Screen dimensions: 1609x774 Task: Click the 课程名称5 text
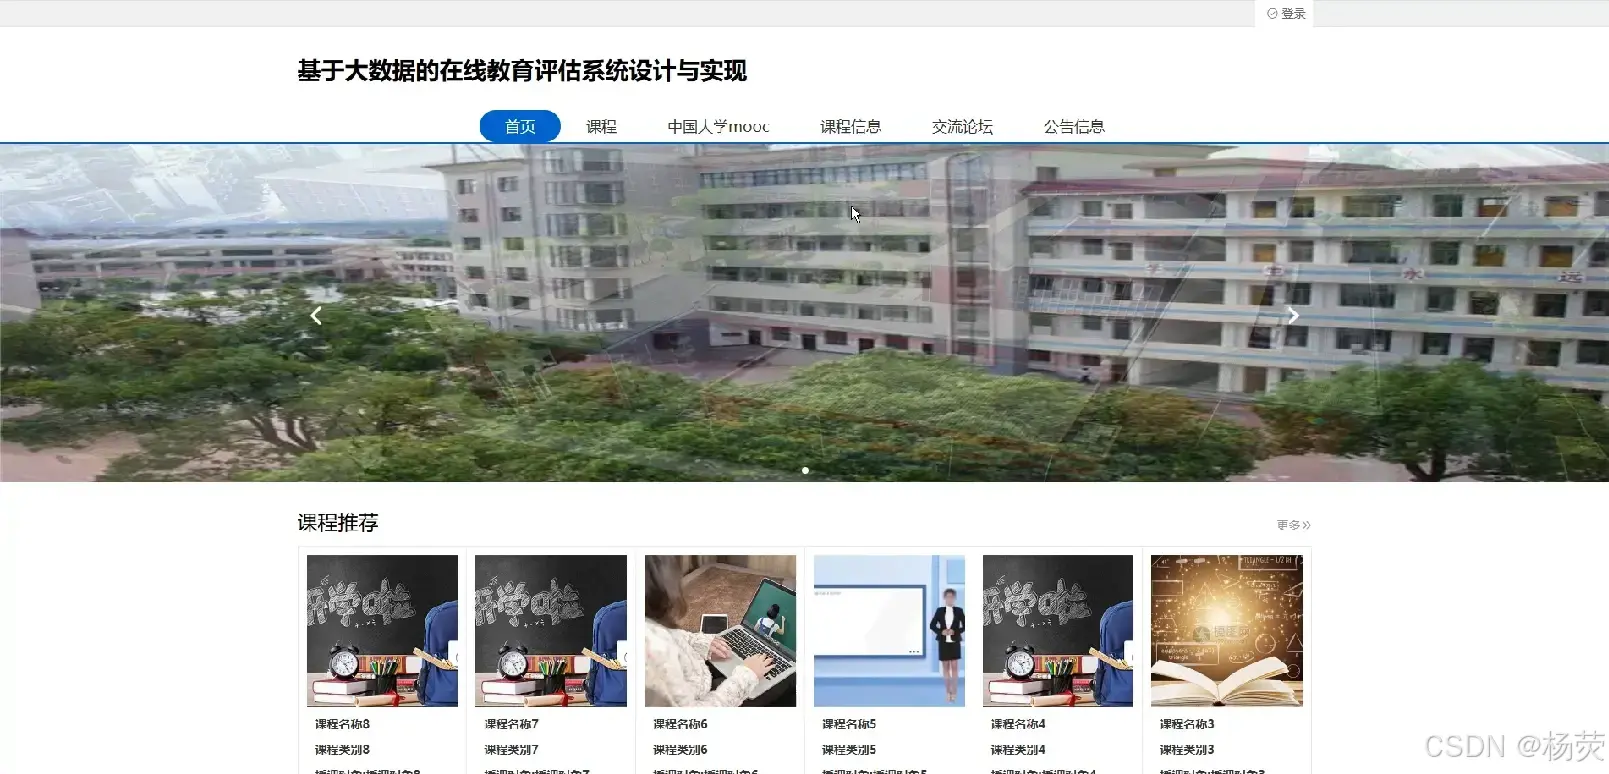click(849, 724)
